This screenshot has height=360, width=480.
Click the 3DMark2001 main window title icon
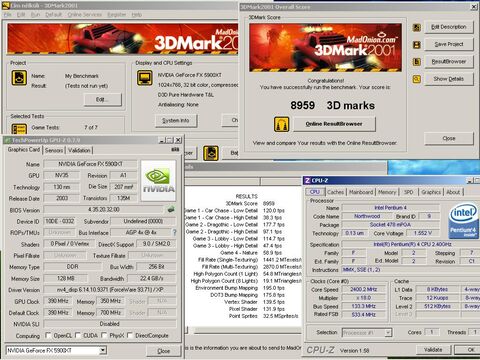(x=6, y=6)
